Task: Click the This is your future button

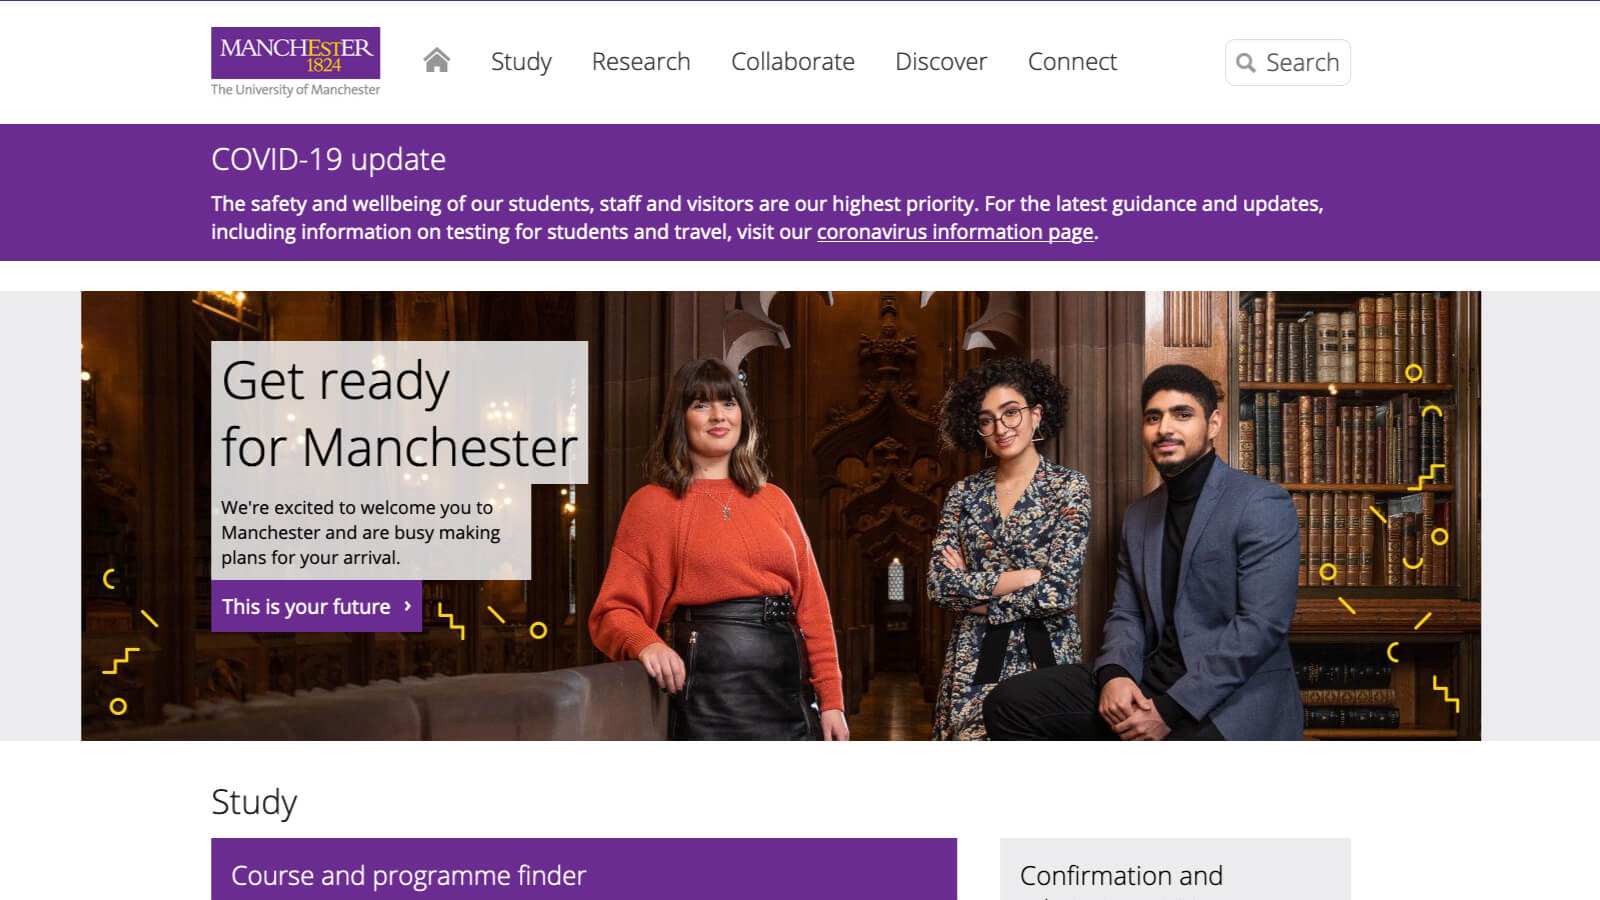Action: 316,606
